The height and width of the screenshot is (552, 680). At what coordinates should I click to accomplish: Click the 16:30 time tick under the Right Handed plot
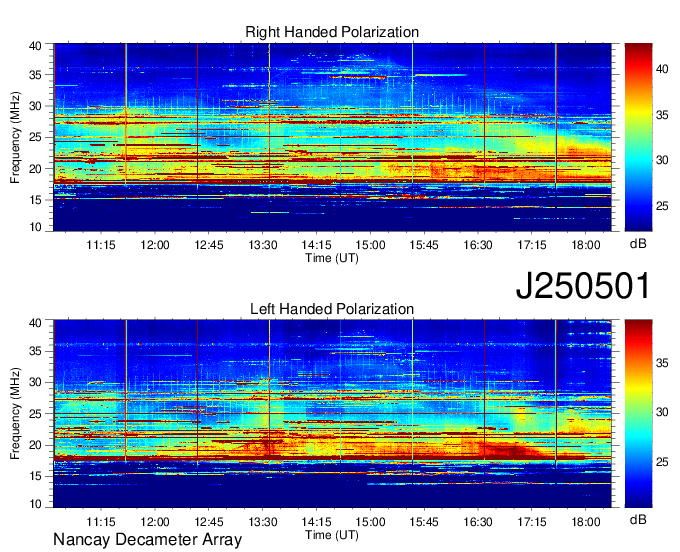coord(478,245)
